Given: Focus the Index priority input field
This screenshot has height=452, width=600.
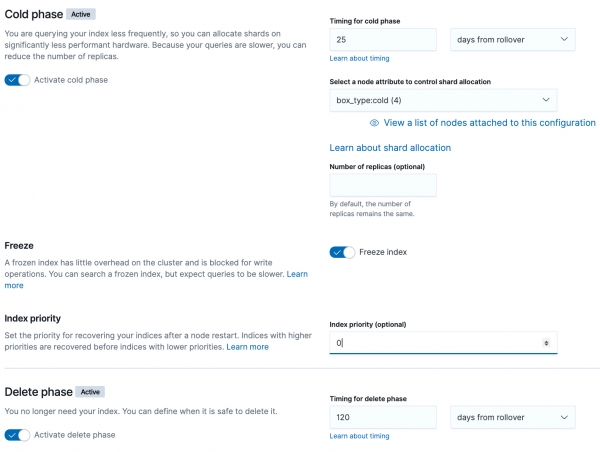Looking at the screenshot, I should tap(435, 343).
